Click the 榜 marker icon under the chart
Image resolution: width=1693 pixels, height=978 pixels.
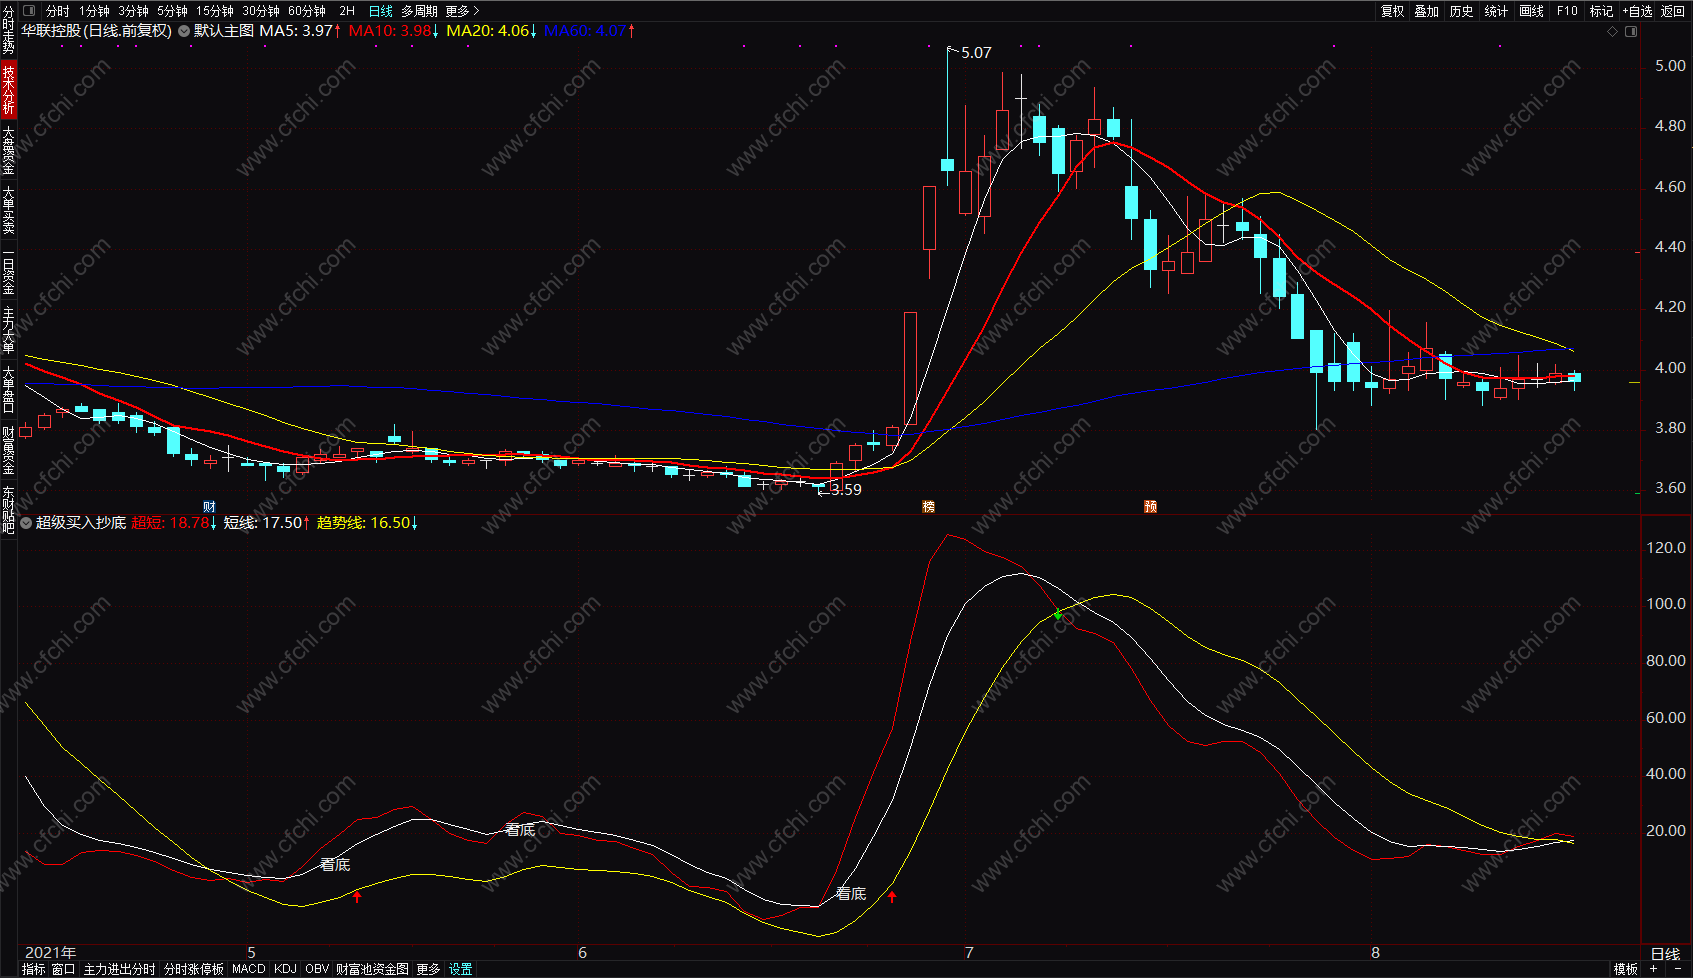[x=928, y=507]
